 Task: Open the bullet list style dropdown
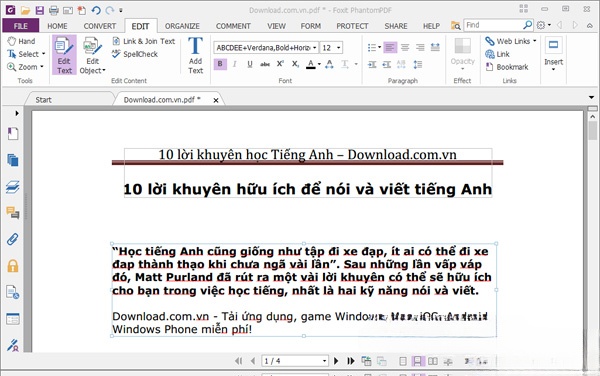click(x=379, y=47)
